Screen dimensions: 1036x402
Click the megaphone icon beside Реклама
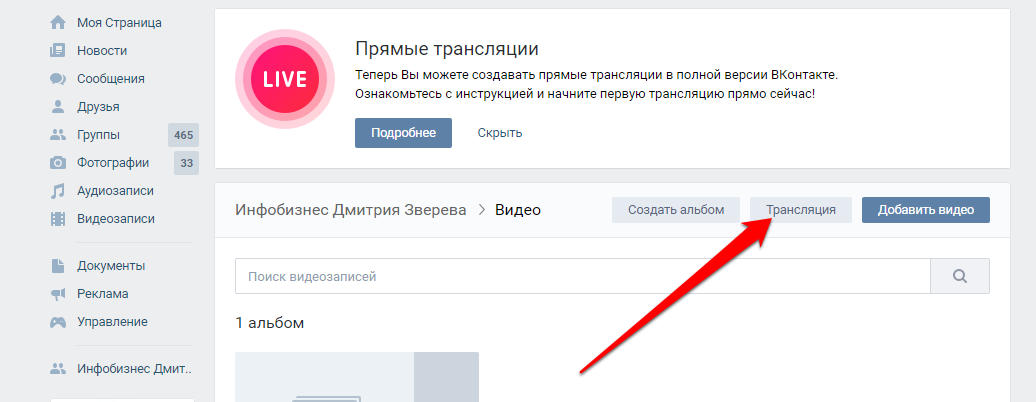click(x=58, y=294)
